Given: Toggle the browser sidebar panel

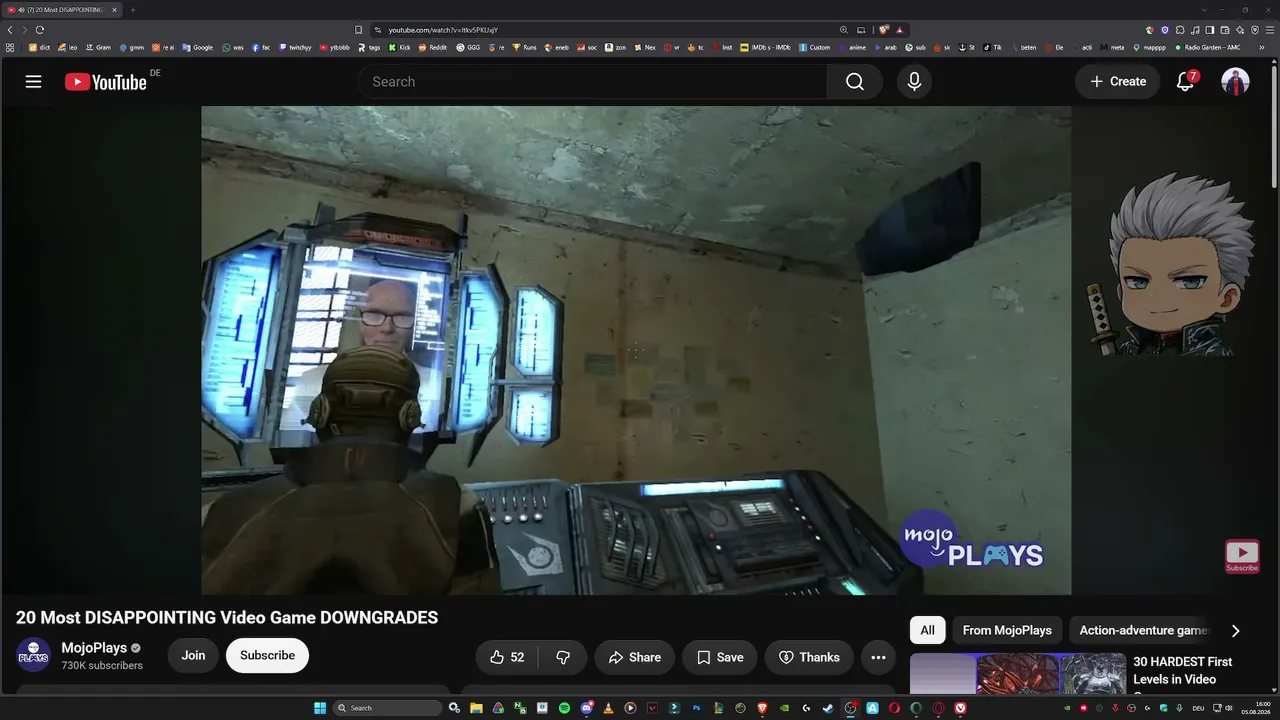Looking at the screenshot, I should click(1210, 30).
